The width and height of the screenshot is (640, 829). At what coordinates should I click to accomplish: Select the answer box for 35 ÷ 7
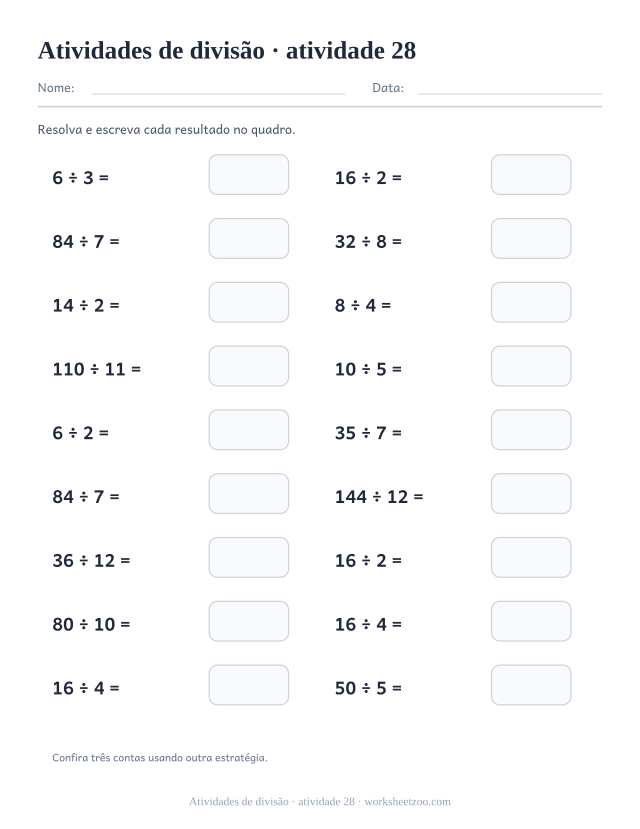(531, 430)
